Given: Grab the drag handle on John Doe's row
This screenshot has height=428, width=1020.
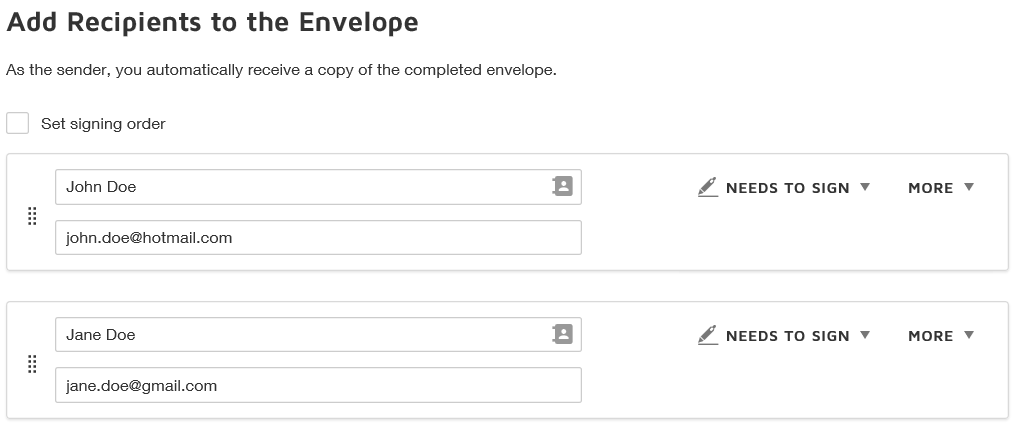Looking at the screenshot, I should coord(31,216).
